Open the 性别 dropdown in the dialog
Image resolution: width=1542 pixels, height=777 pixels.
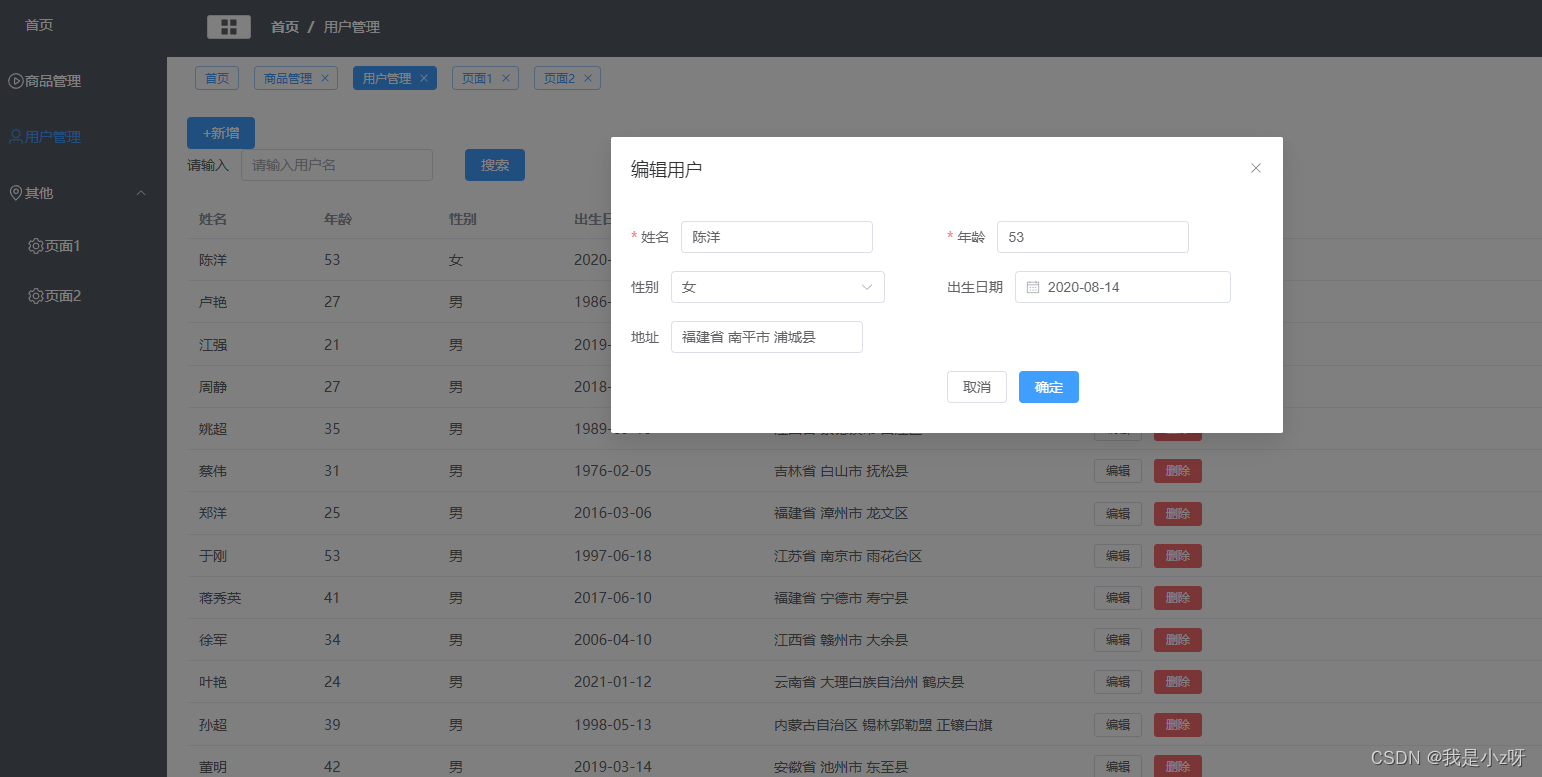[778, 287]
